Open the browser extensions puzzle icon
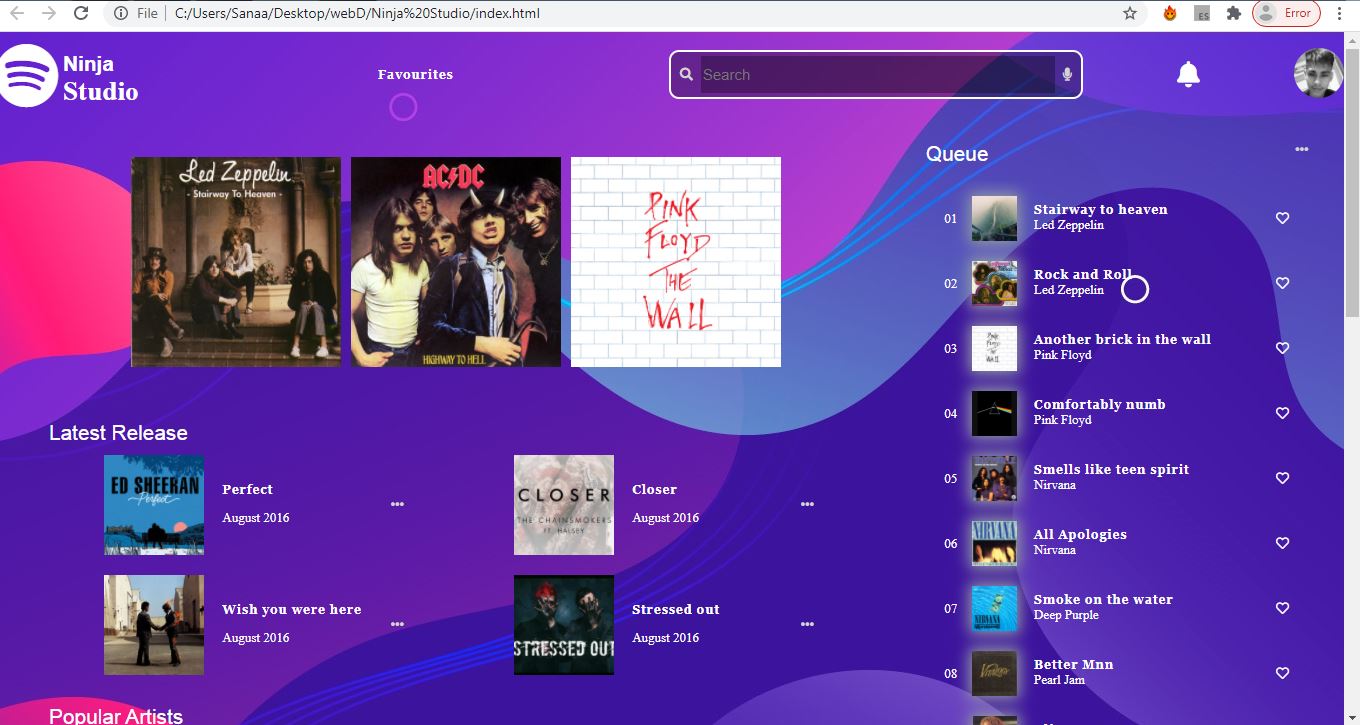 pyautogui.click(x=1233, y=14)
